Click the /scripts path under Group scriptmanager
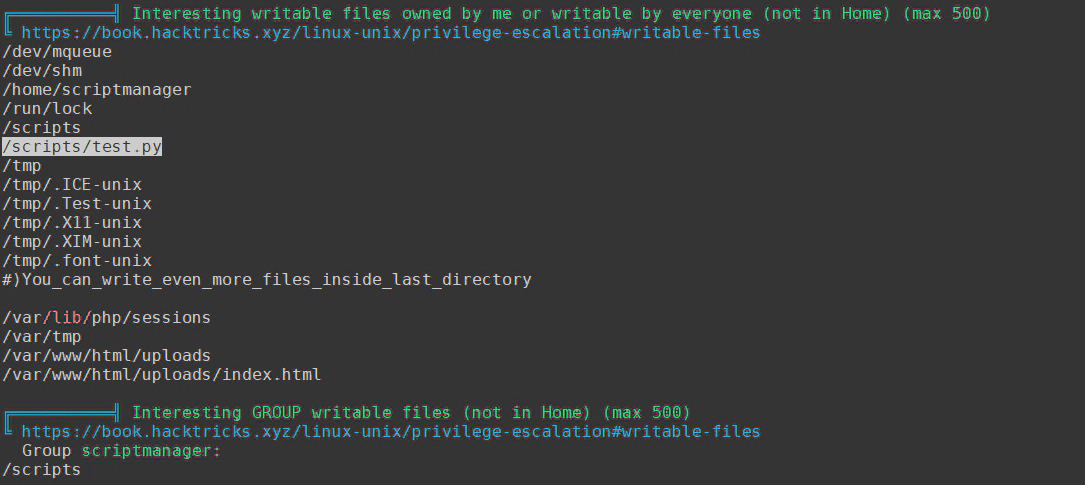 point(42,470)
